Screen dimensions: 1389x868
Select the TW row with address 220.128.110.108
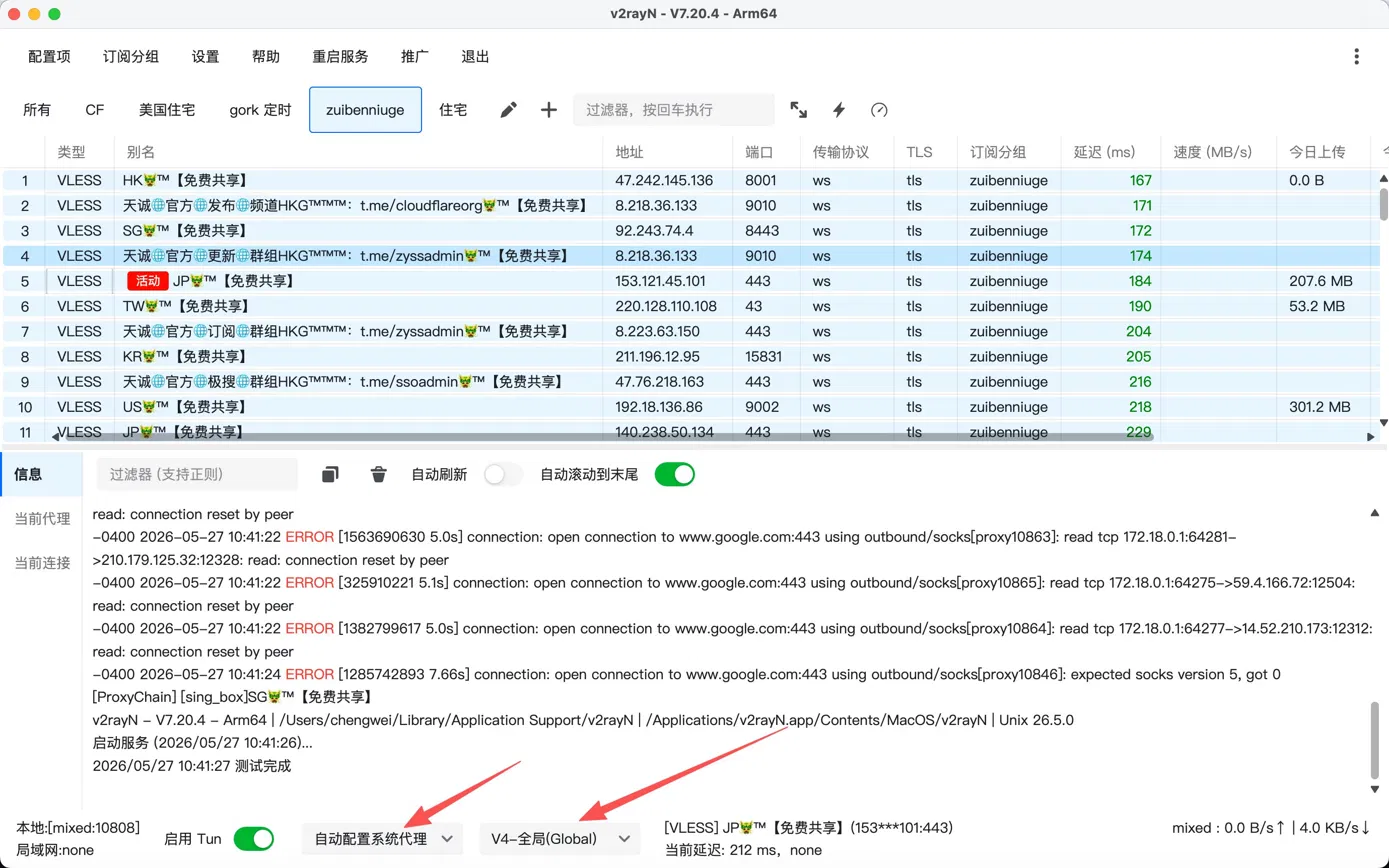point(690,306)
